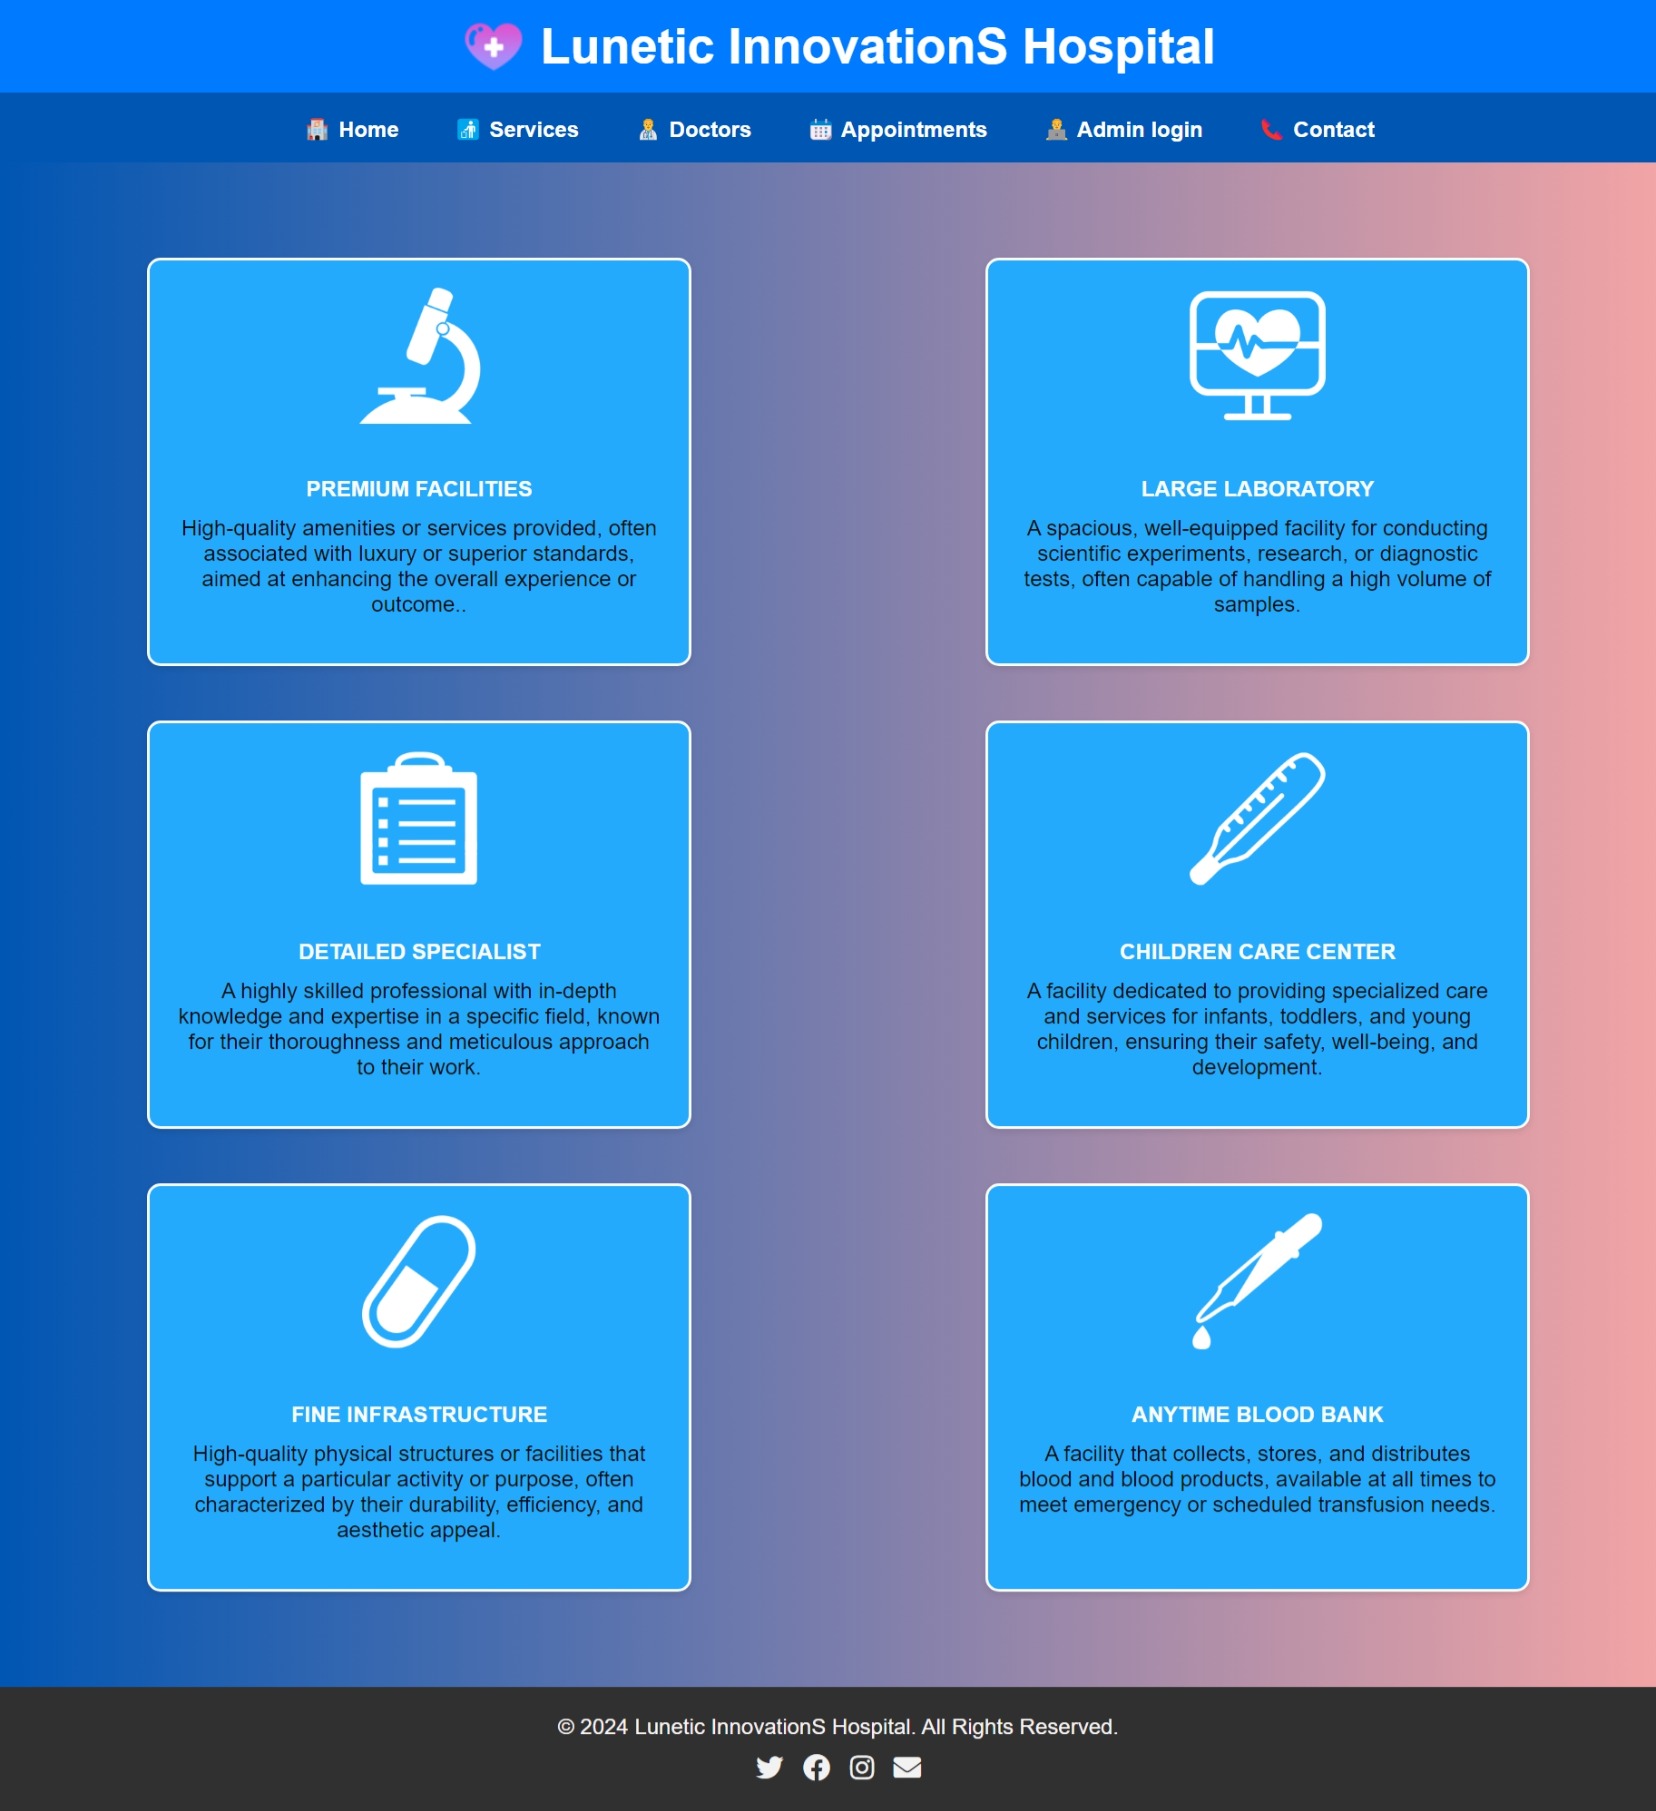Click the description starting 'A facility that collects, stores'
The width and height of the screenshot is (1656, 1811).
tap(1257, 1479)
